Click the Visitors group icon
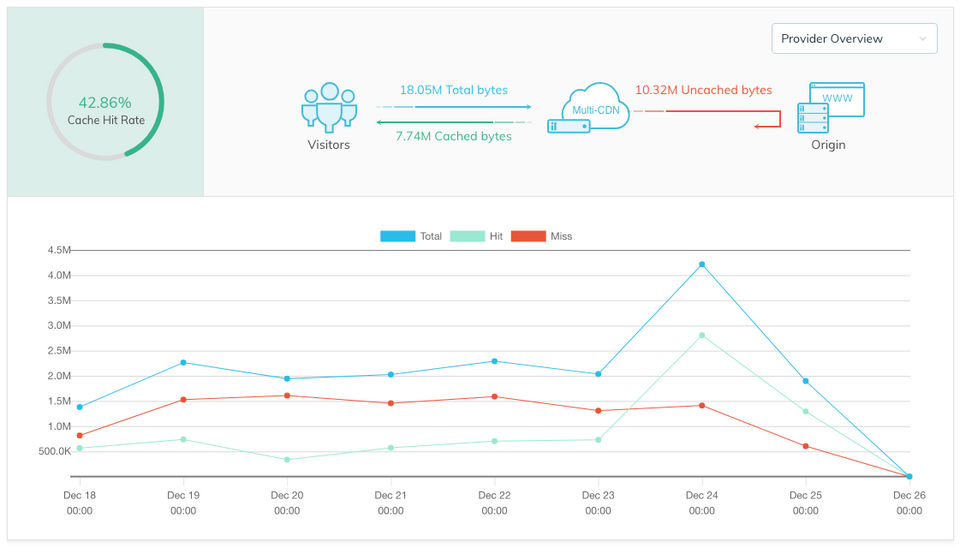The image size is (960, 547). pos(329,108)
